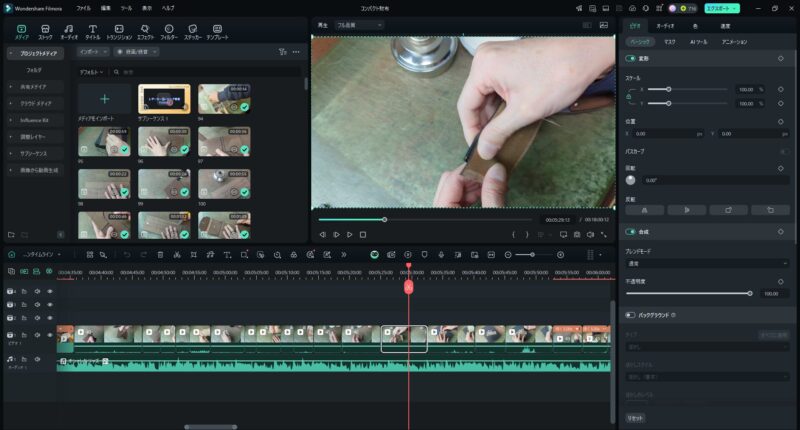Click the リセット (Reset) button
800x430 pixels.
click(635, 418)
